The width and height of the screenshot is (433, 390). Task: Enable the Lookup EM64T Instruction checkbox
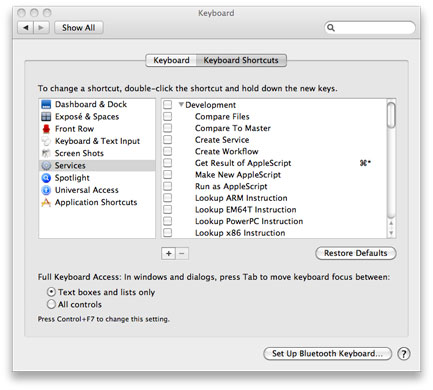[x=168, y=210]
